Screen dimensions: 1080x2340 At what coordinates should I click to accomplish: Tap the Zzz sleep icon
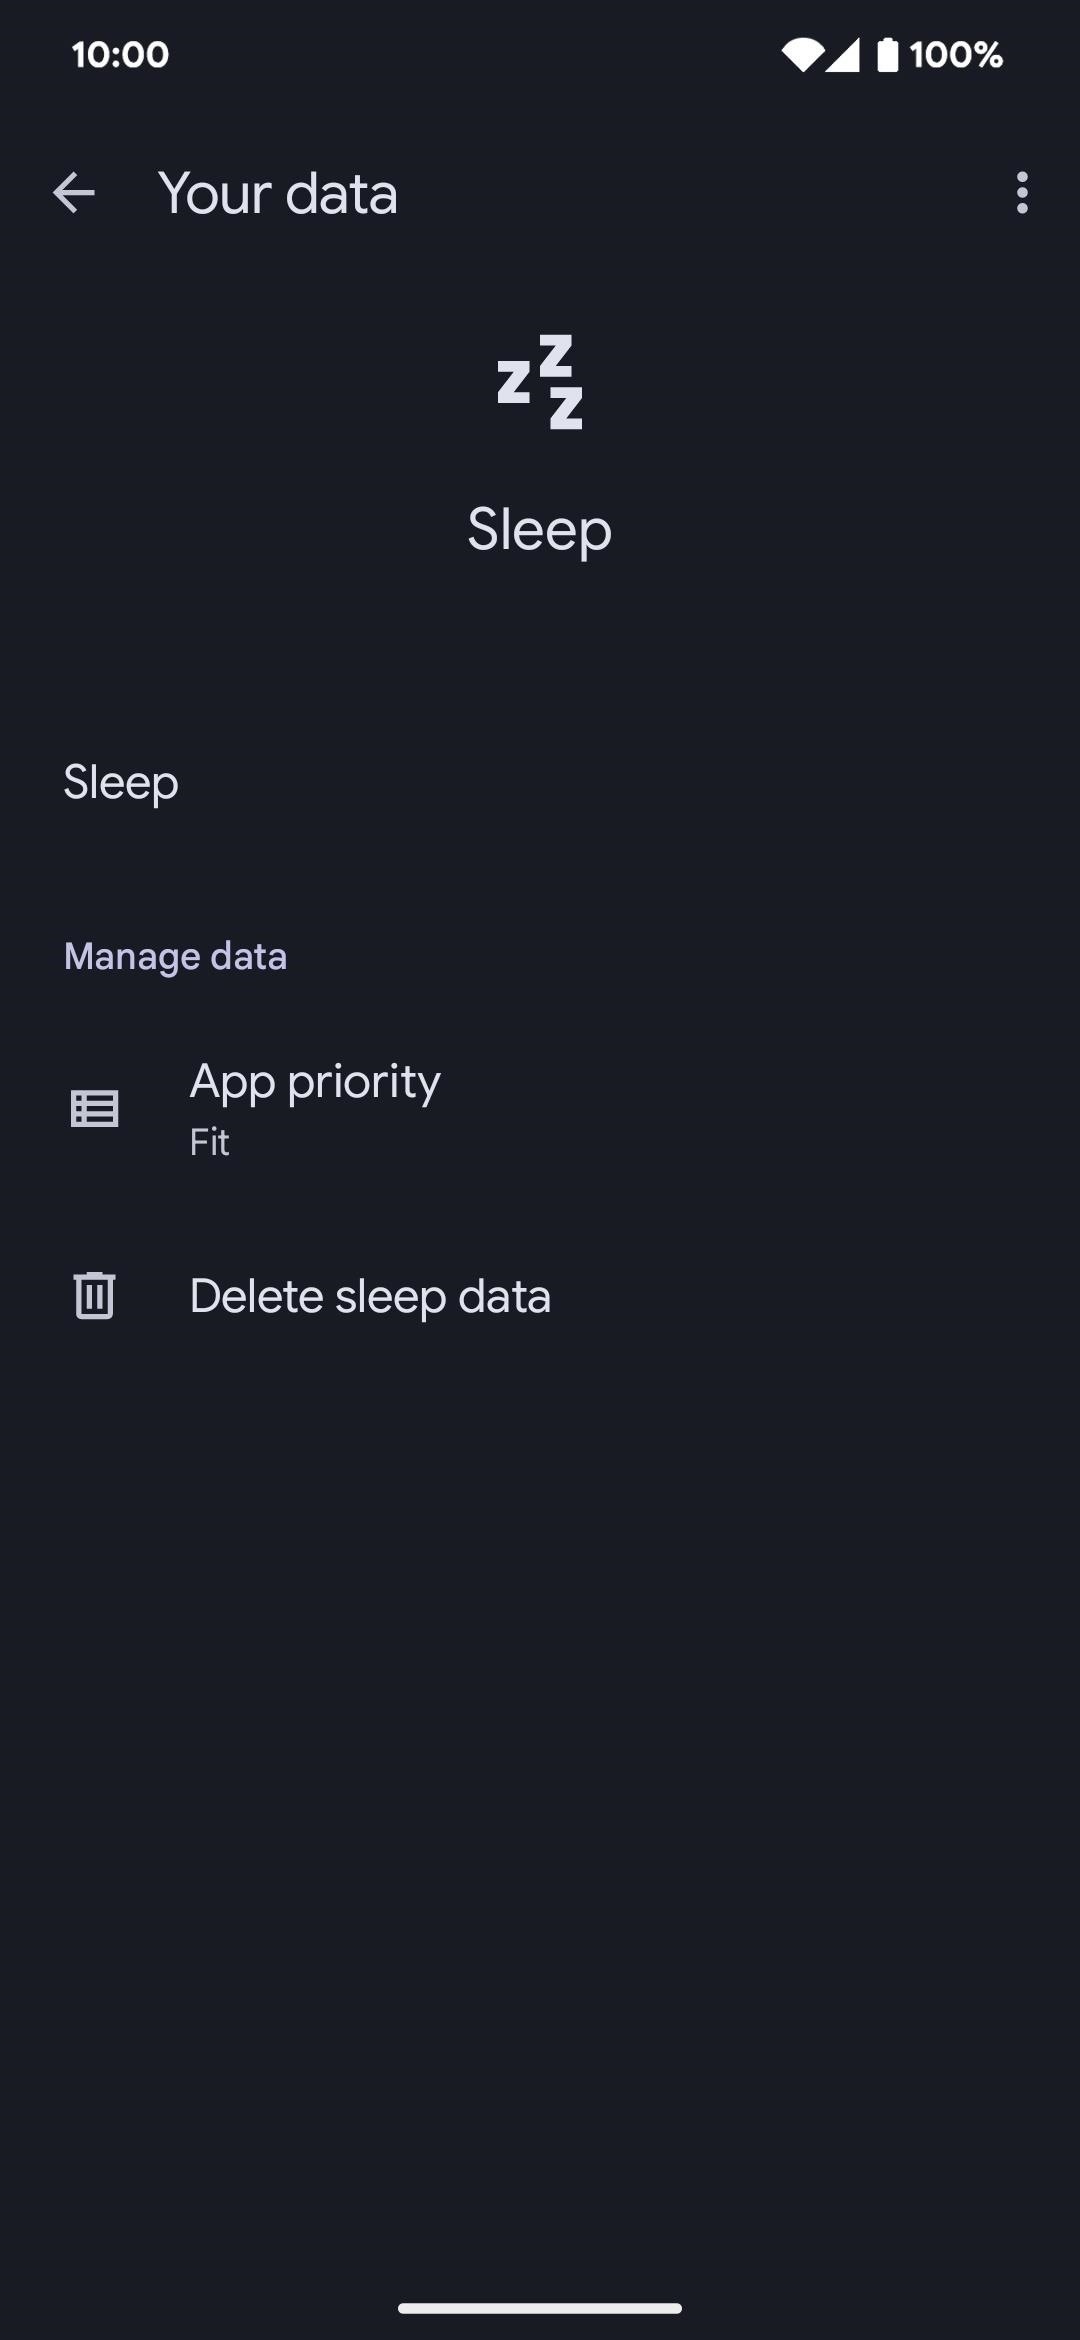pos(540,383)
